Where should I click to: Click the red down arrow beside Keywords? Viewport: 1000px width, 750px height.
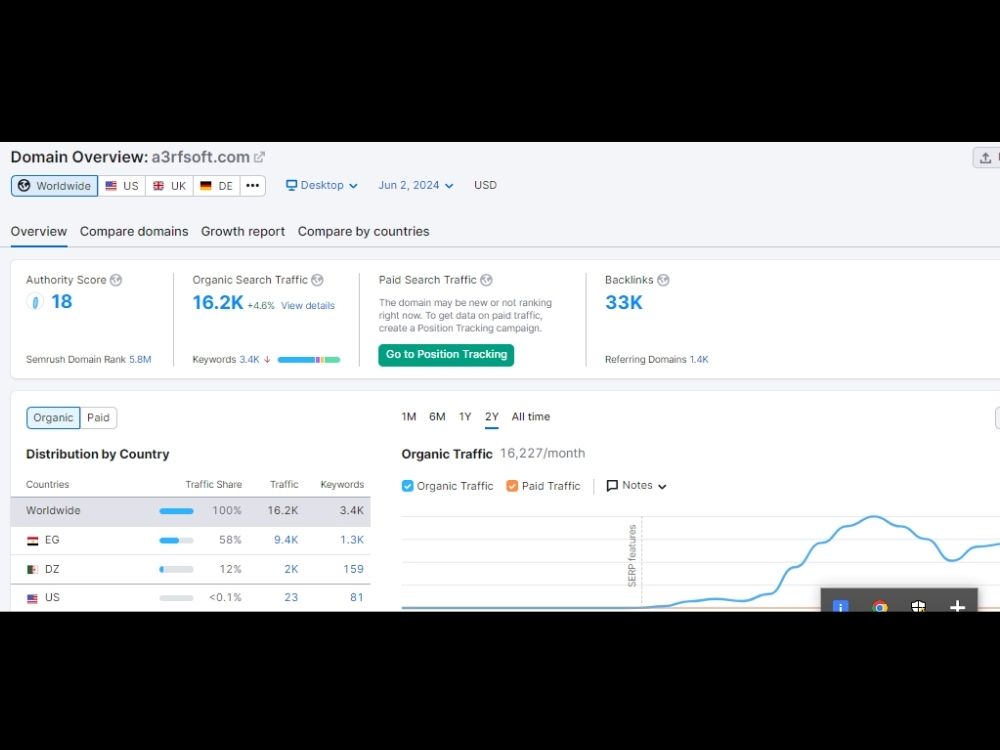pos(267,360)
